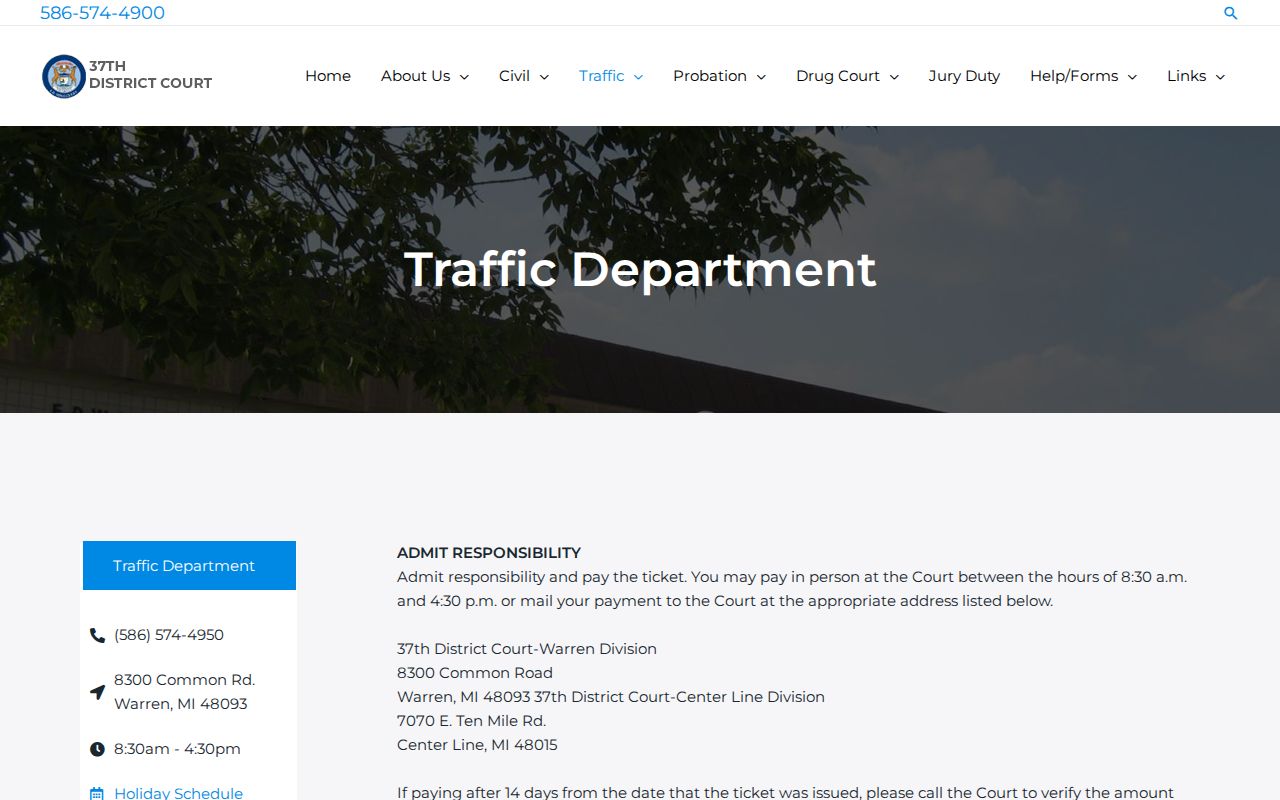1280x800 pixels.
Task: Click the clock icon next to 8:30am - 4:30pm
Action: point(97,749)
